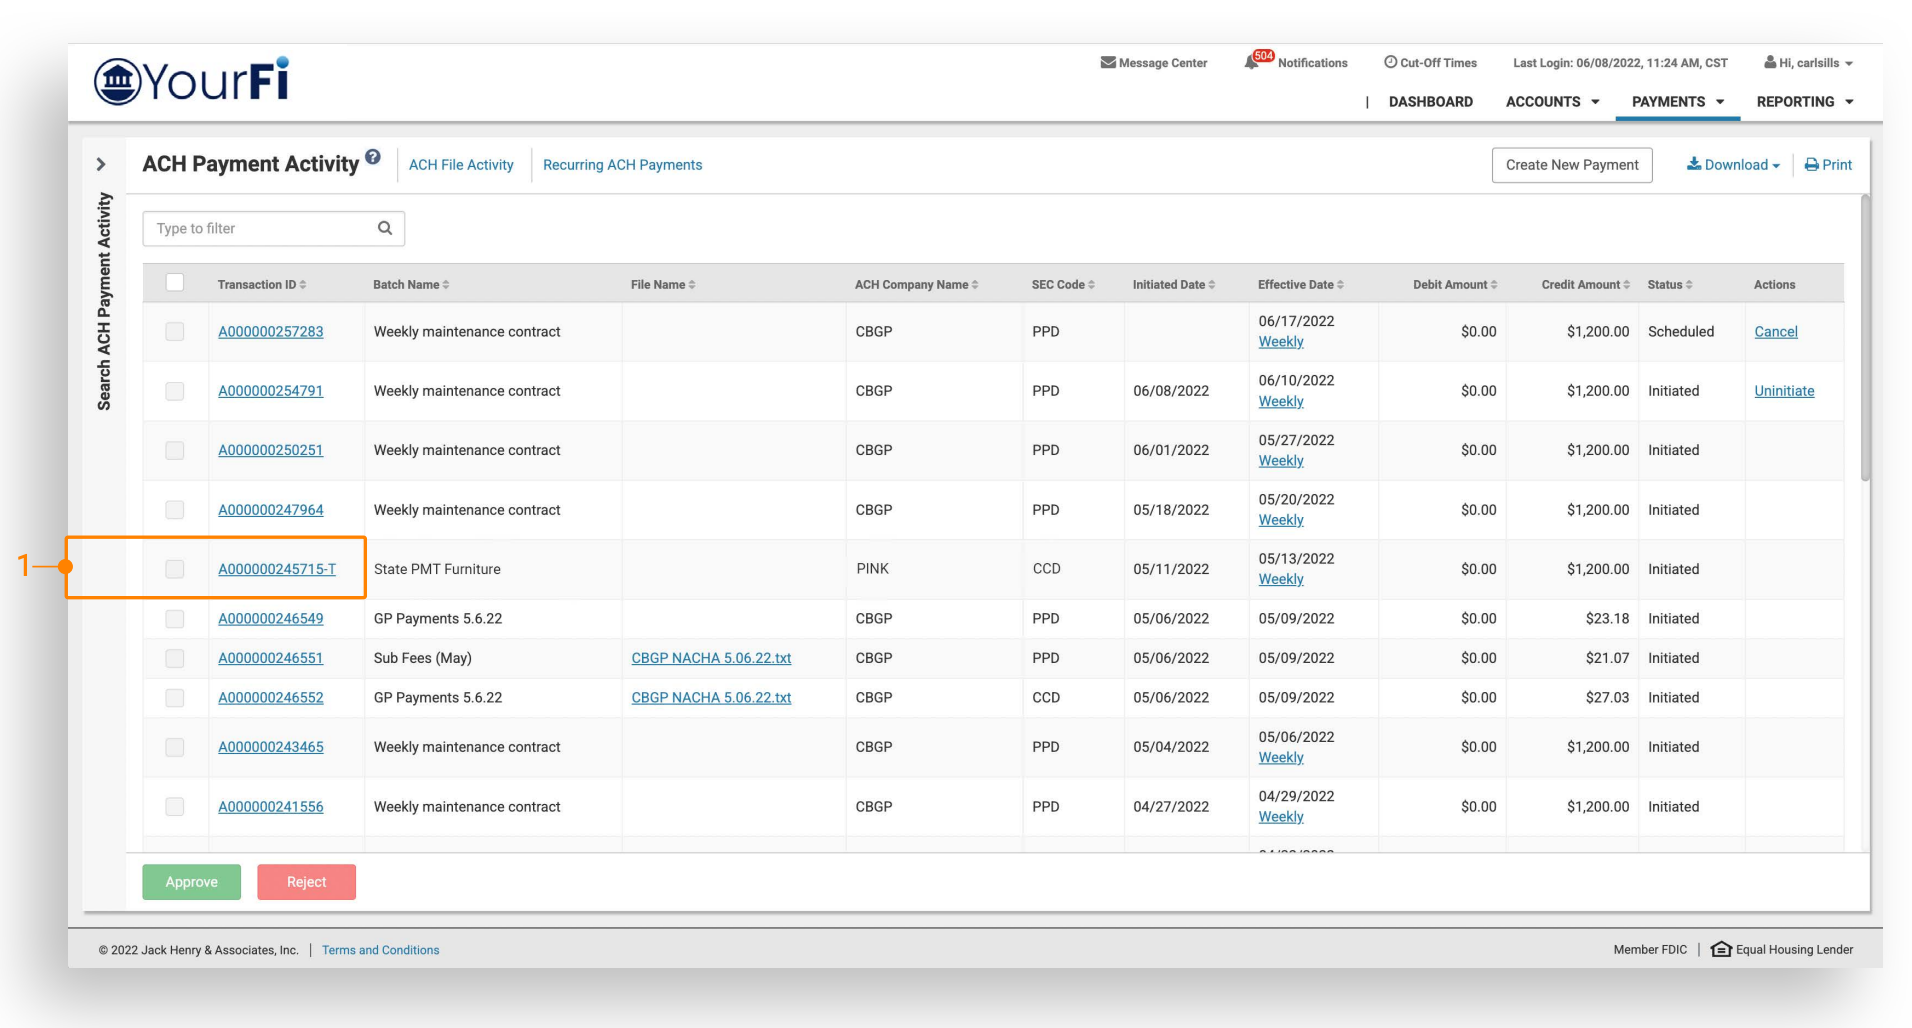The width and height of the screenshot is (1912, 1028).
Task: Expand the Search ACH Payment Activity sidebar
Action: pyautogui.click(x=101, y=164)
